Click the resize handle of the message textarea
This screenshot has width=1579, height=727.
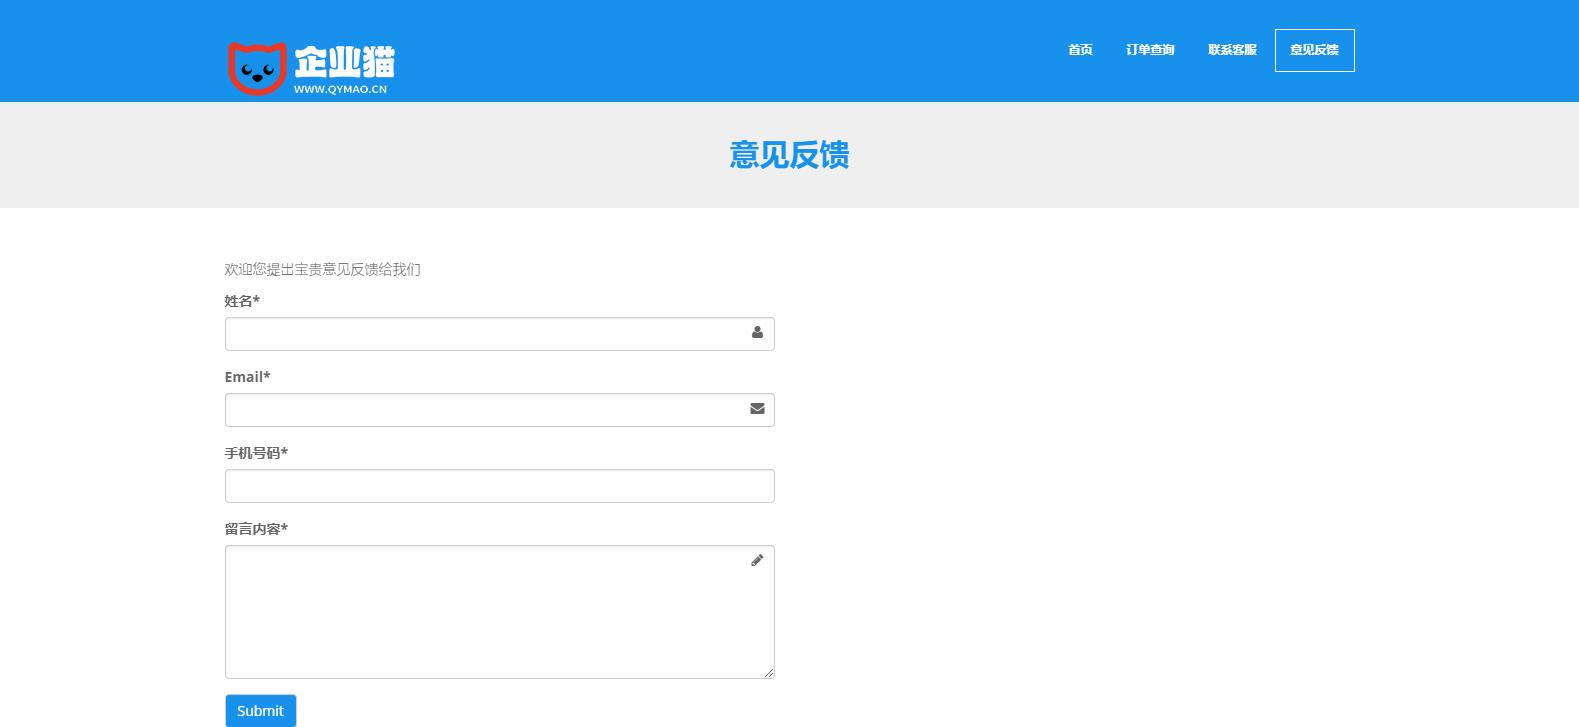pyautogui.click(x=769, y=673)
